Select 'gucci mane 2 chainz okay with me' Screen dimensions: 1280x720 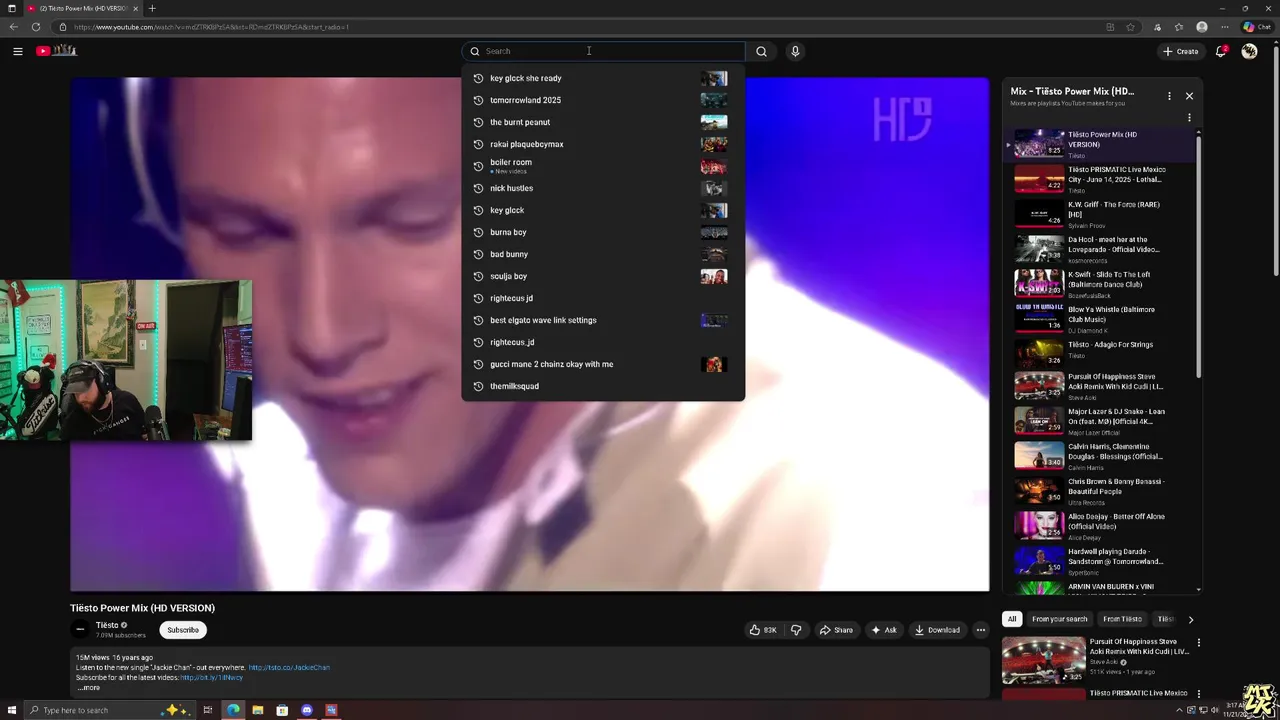(x=603, y=364)
